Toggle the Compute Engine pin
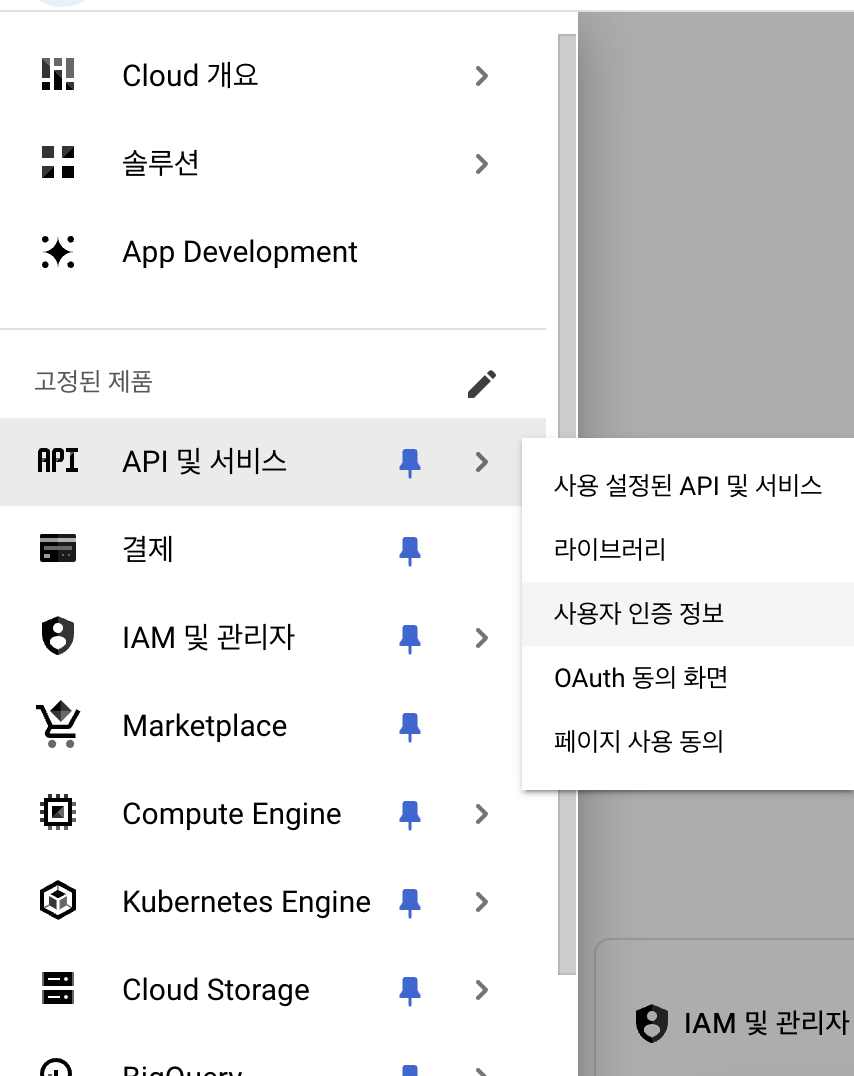 pos(410,813)
